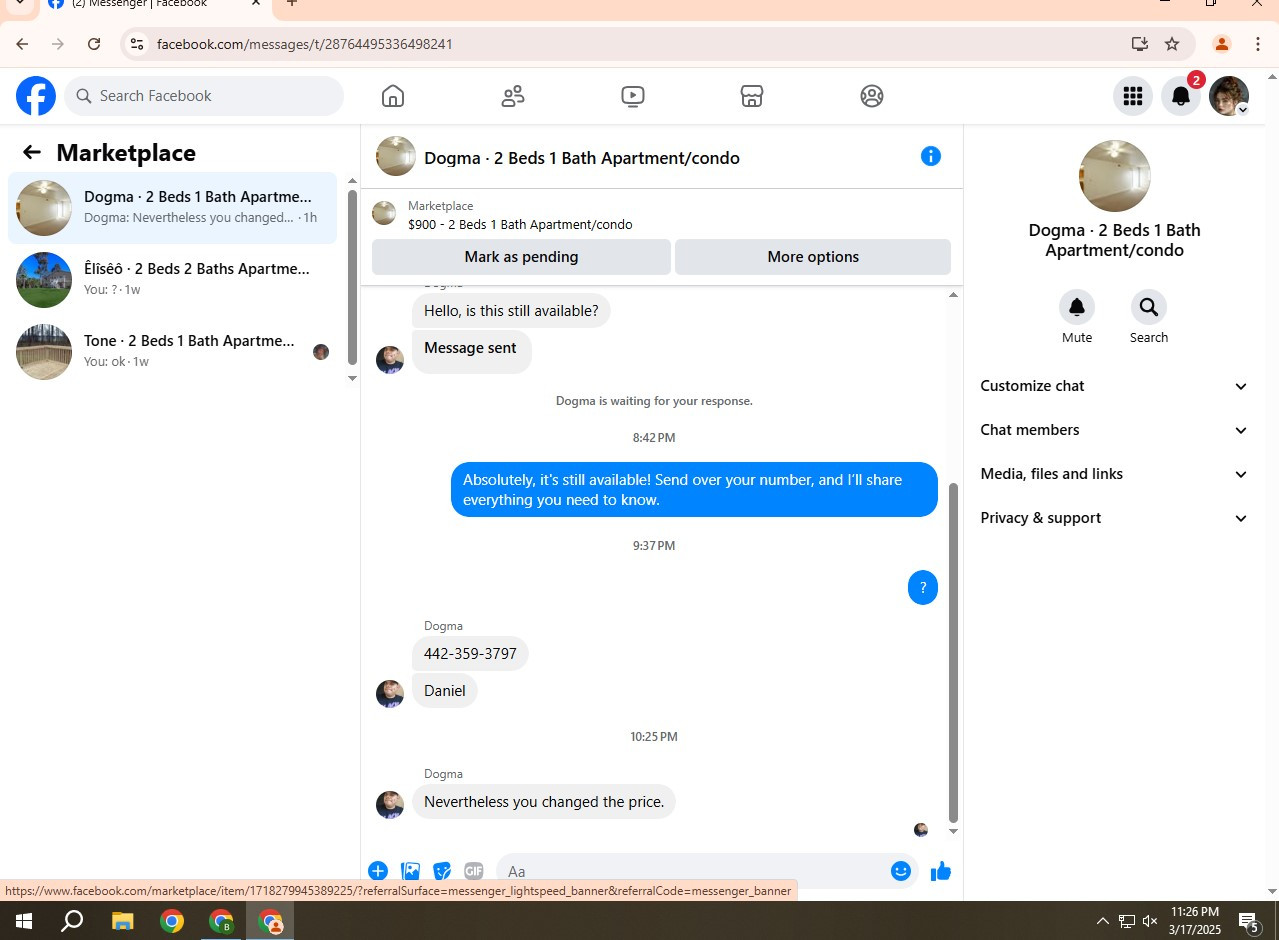Attach a photo using the image icon
Viewport: 1279px width, 940px height.
coord(410,871)
